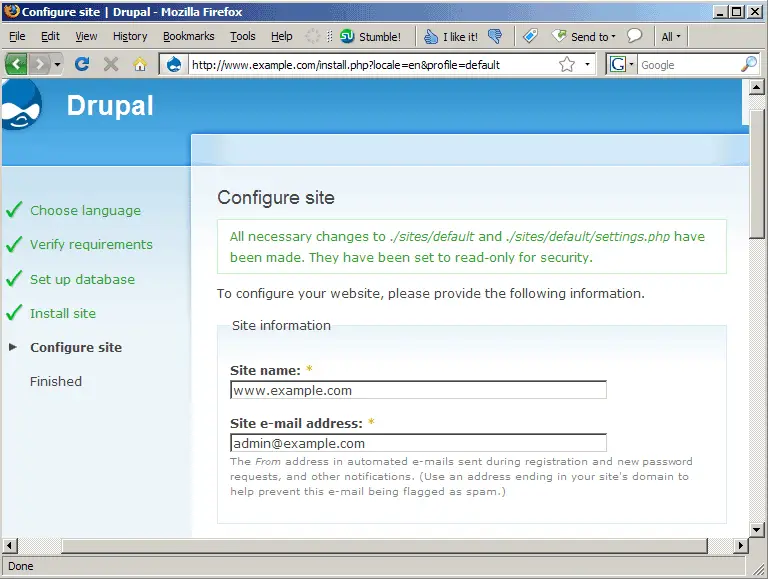Click the Set up database step
The width and height of the screenshot is (768, 579).
point(82,279)
